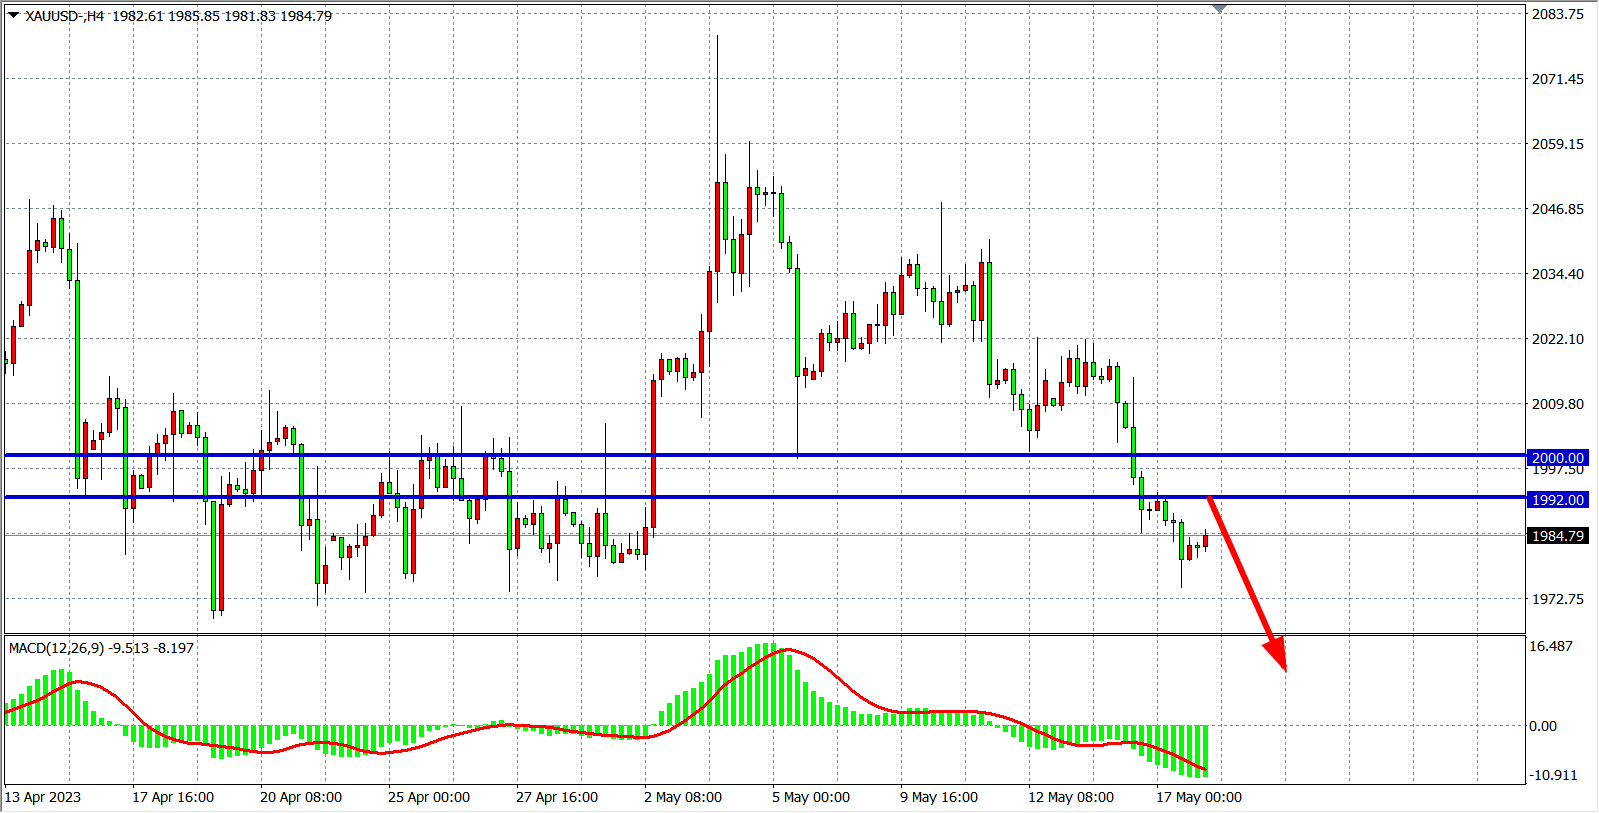Select the blue horizontal line at 2000.00
This screenshot has width=1599, height=813.
(900, 455)
